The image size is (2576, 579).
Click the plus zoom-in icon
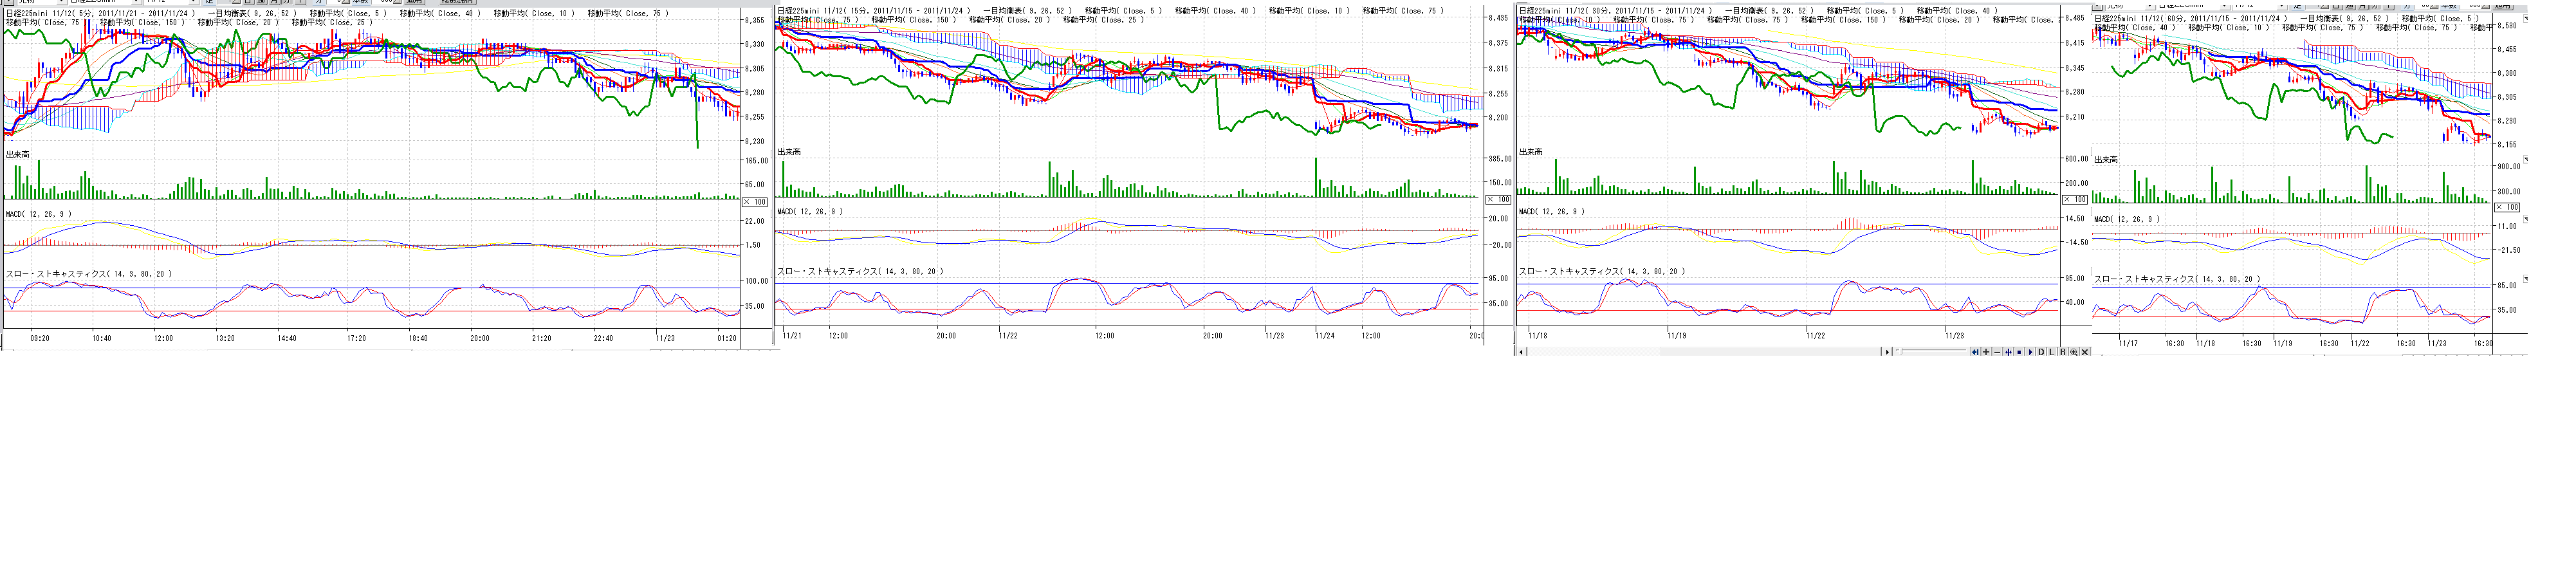tap(1986, 352)
